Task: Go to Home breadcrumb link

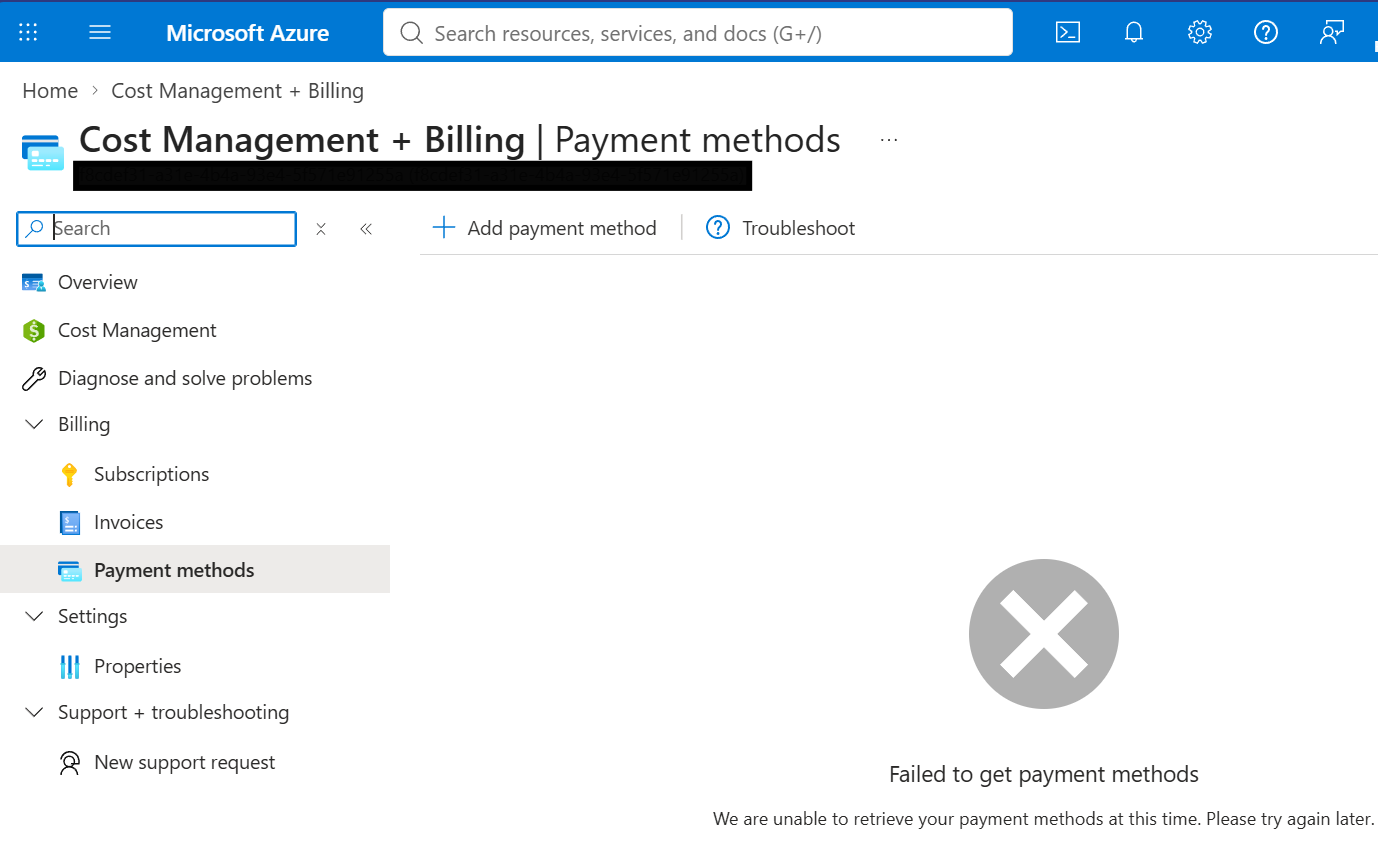Action: (x=50, y=91)
